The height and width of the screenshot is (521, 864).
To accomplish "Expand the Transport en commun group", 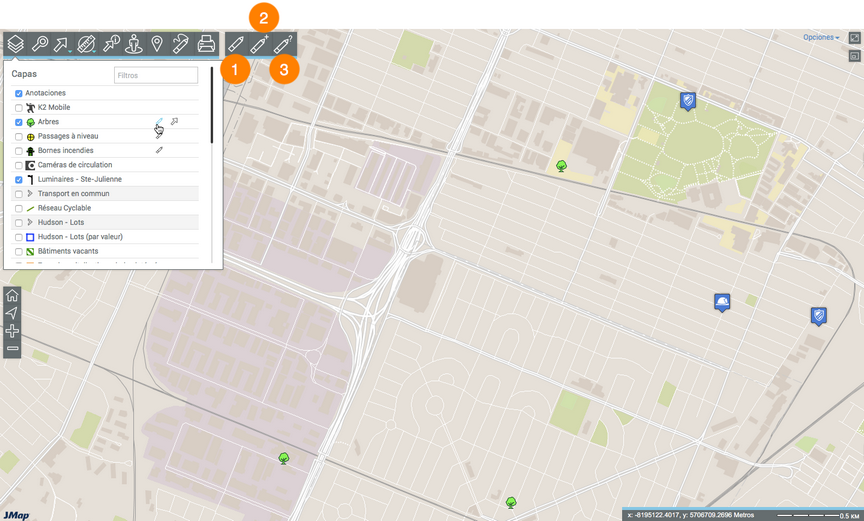I will 30,193.
